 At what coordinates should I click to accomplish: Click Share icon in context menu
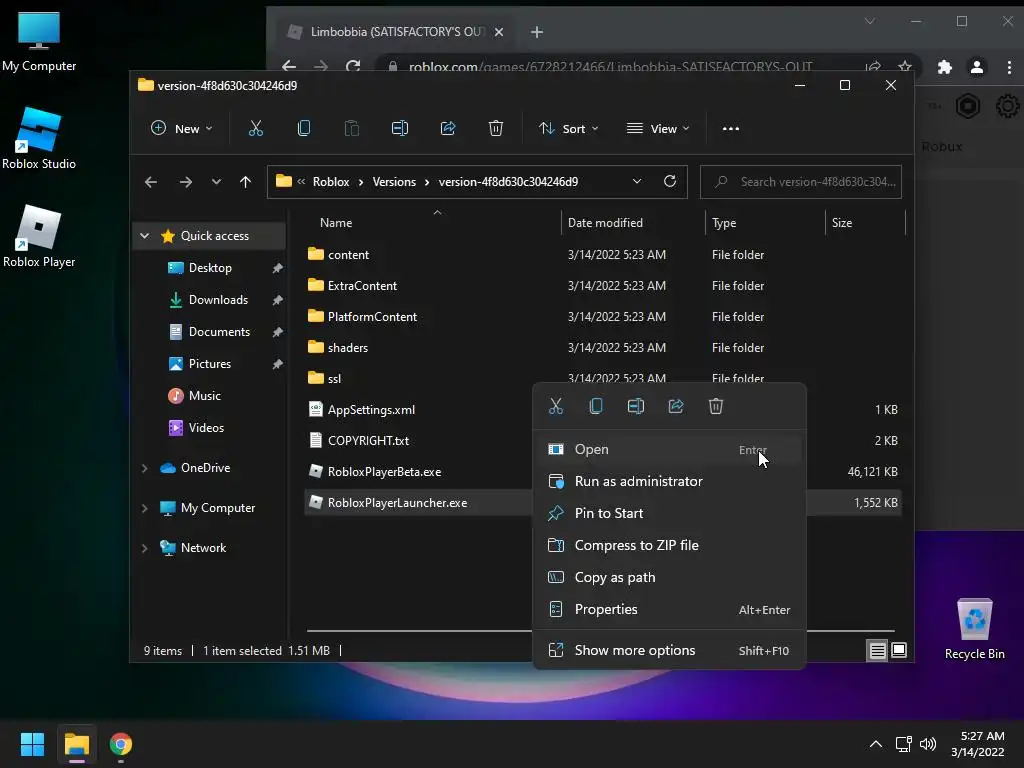pos(676,406)
